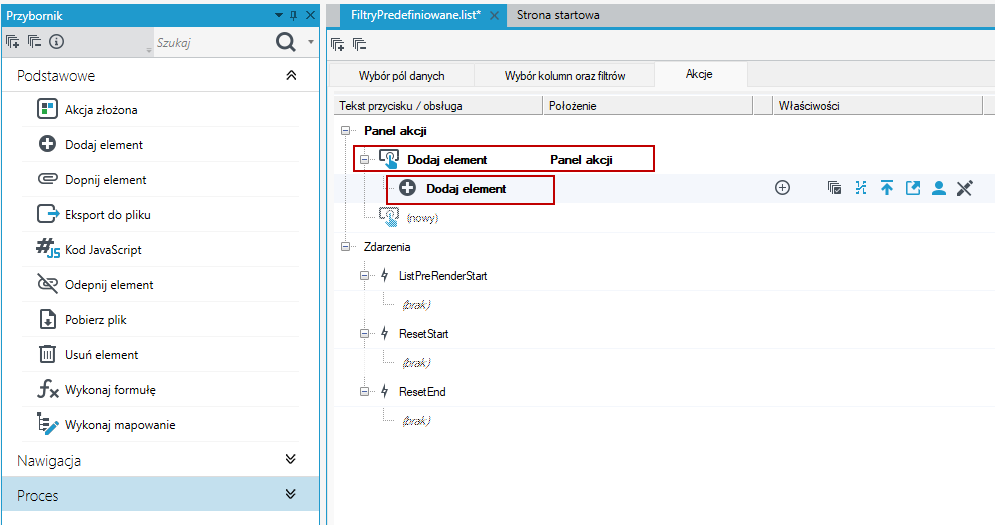Collapse the ResetStart event node
The width and height of the screenshot is (995, 525).
pyautogui.click(x=364, y=333)
